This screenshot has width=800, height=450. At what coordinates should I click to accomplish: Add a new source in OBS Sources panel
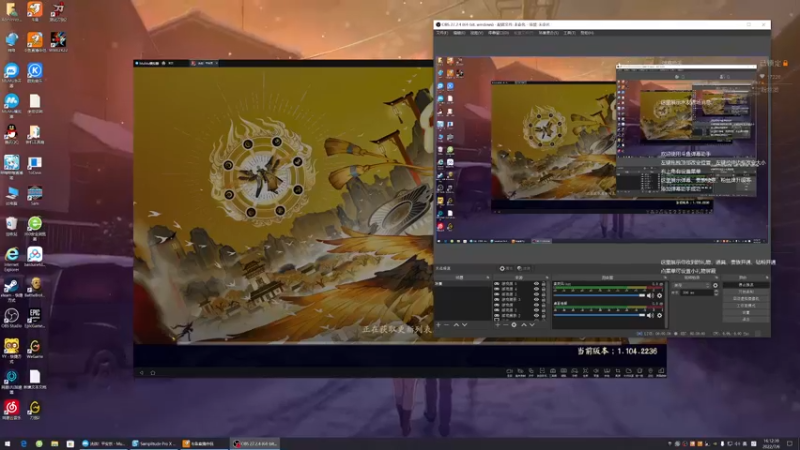coord(497,325)
